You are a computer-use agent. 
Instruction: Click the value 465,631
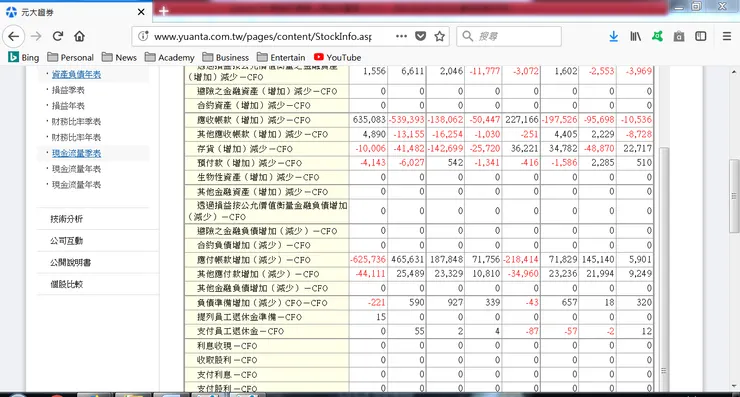pos(408,260)
